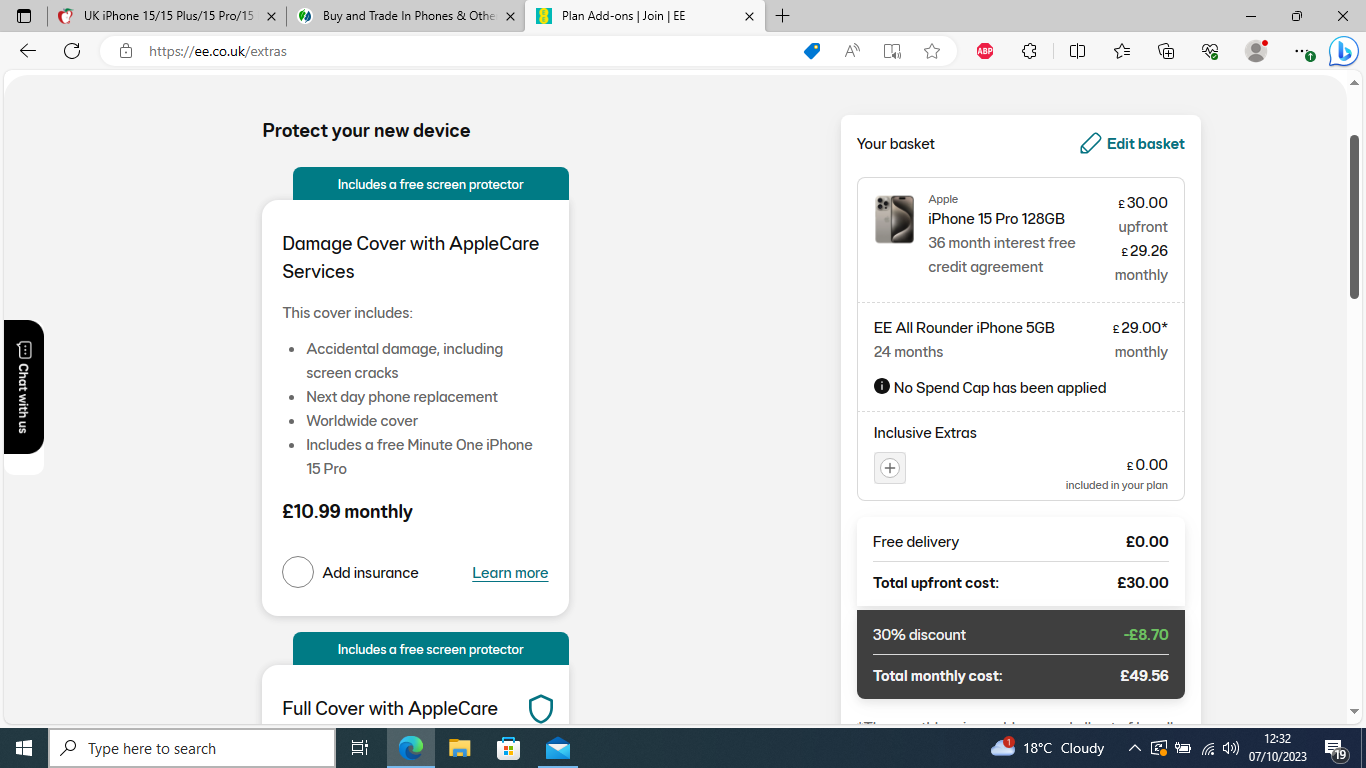This screenshot has width=1366, height=768.
Task: Open the notification center icon
Action: pyautogui.click(x=1335, y=748)
